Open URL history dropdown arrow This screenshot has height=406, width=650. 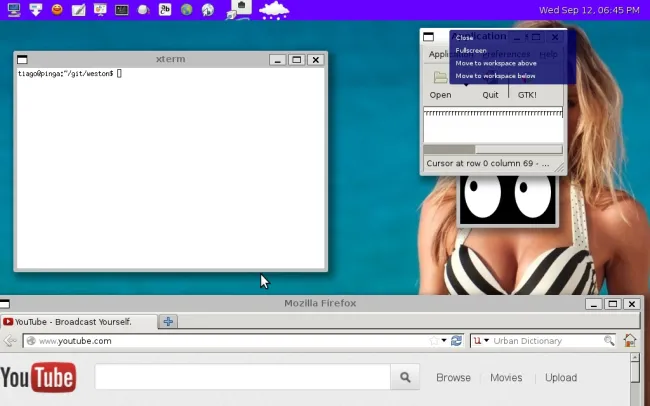click(x=444, y=341)
